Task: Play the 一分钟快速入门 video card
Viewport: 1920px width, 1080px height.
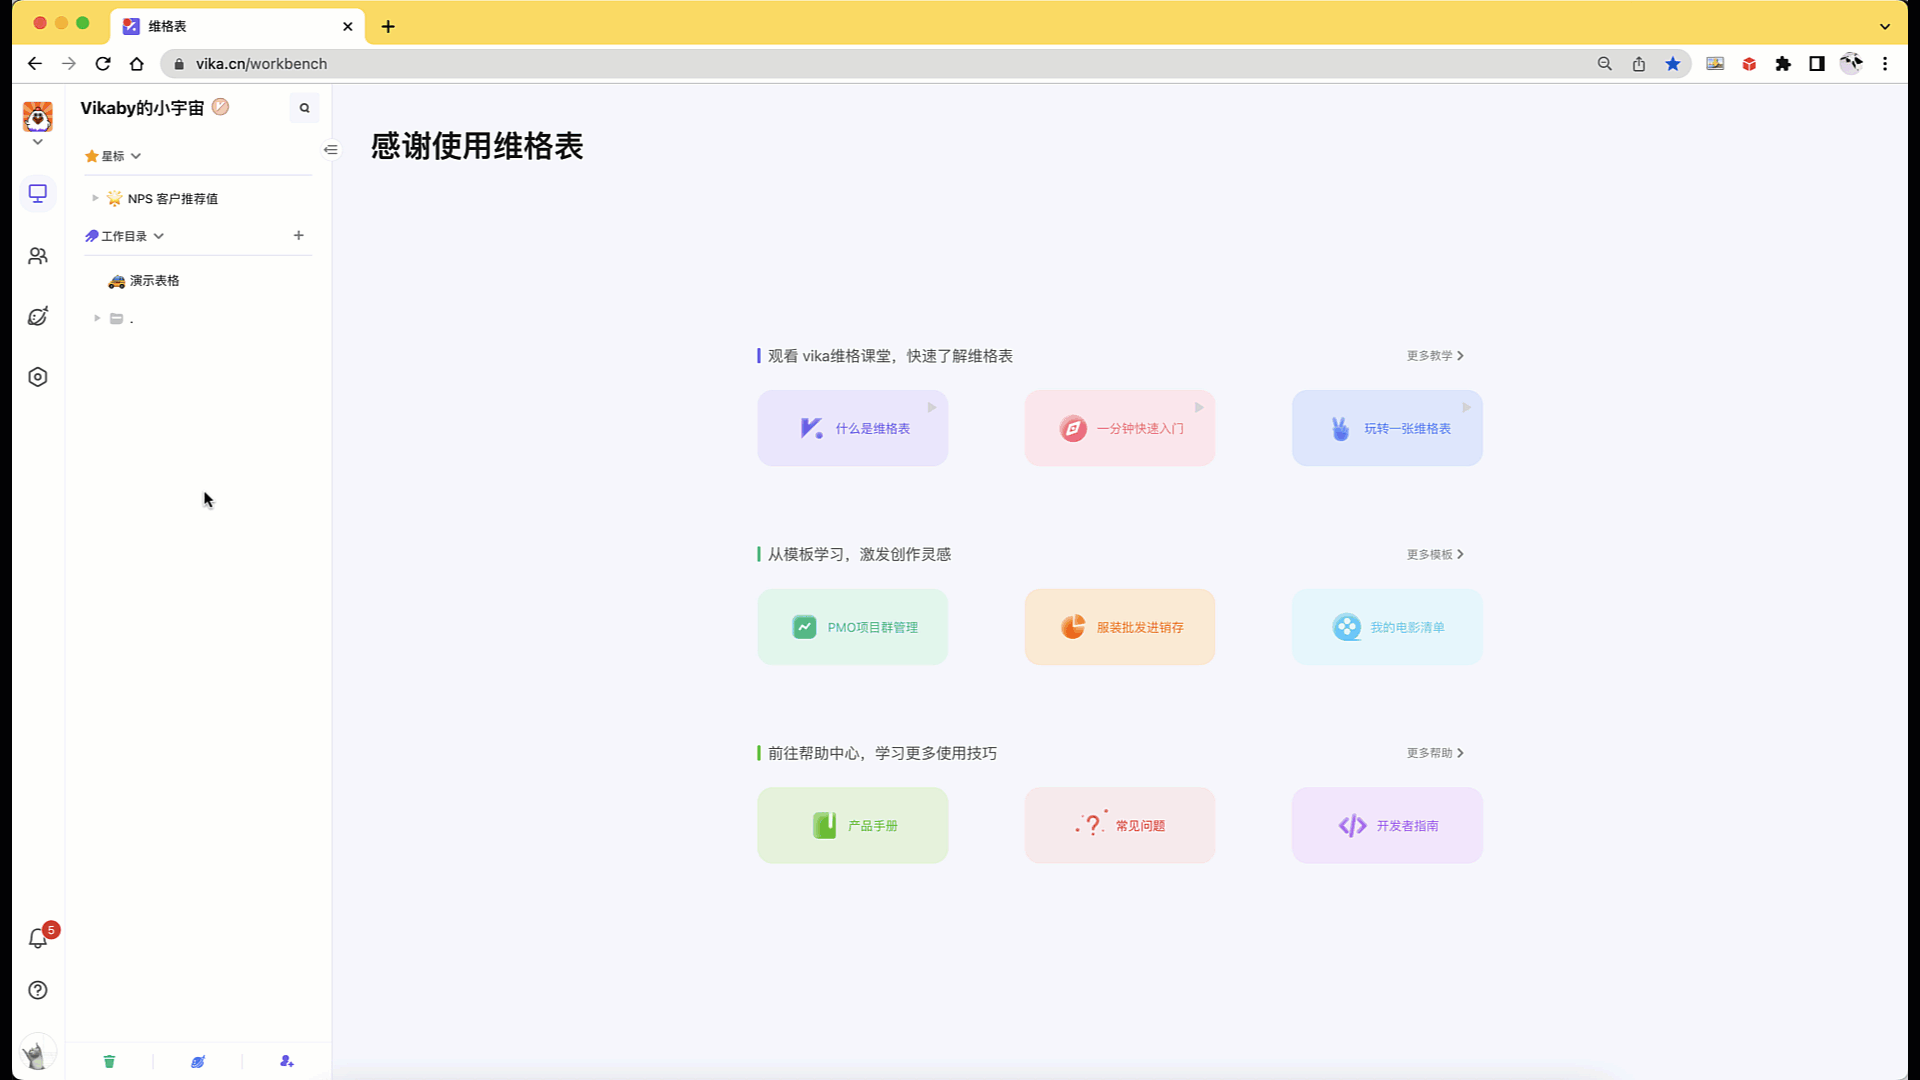Action: click(1119, 428)
